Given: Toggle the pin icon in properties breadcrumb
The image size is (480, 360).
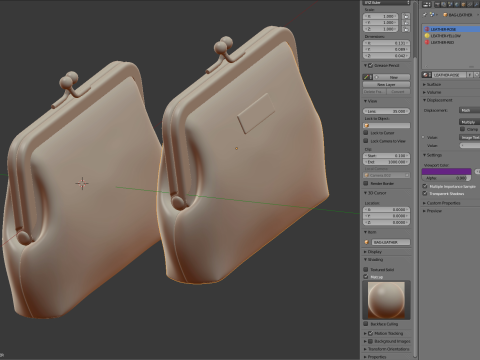Looking at the screenshot, I should pyautogui.click(x=425, y=15).
